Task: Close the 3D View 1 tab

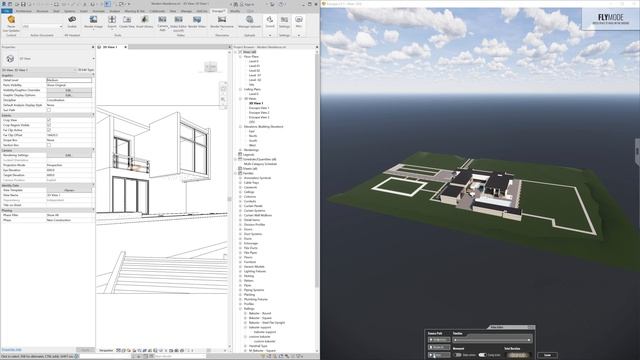Action: click(125, 47)
